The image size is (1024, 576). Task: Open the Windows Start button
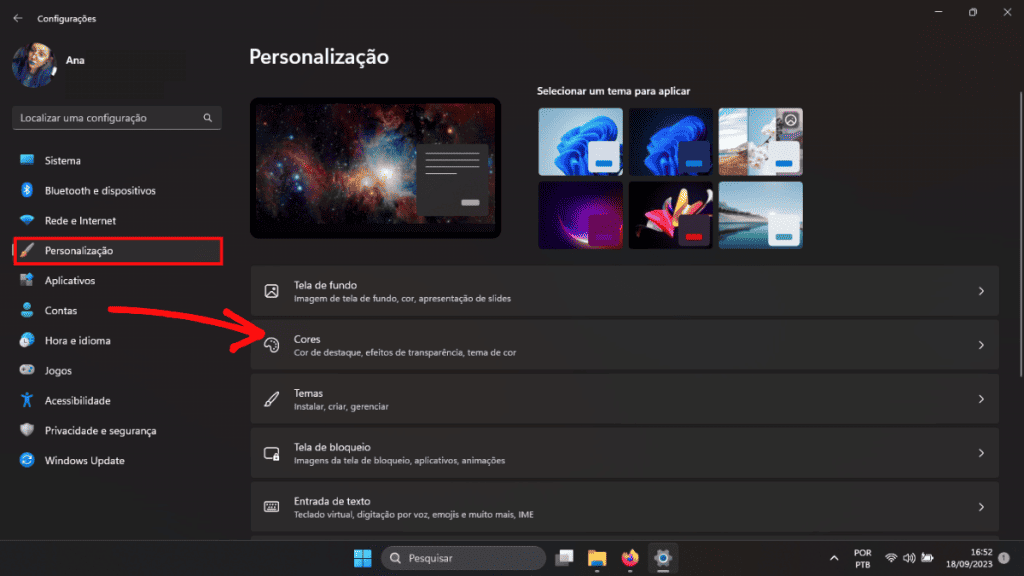click(x=362, y=558)
